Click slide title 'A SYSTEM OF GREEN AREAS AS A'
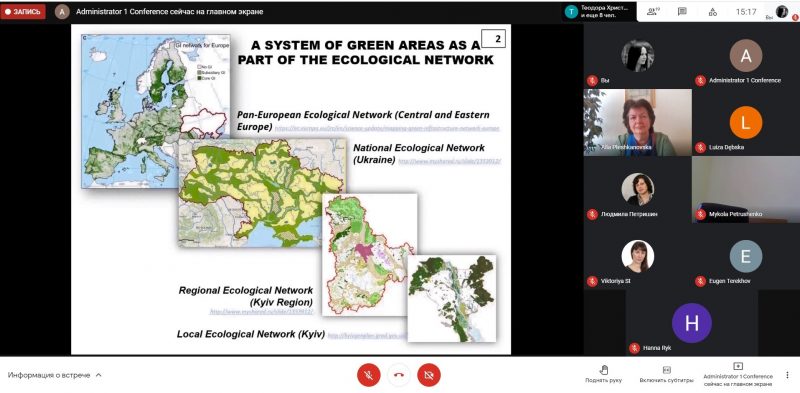The width and height of the screenshot is (800, 393). 365,45
